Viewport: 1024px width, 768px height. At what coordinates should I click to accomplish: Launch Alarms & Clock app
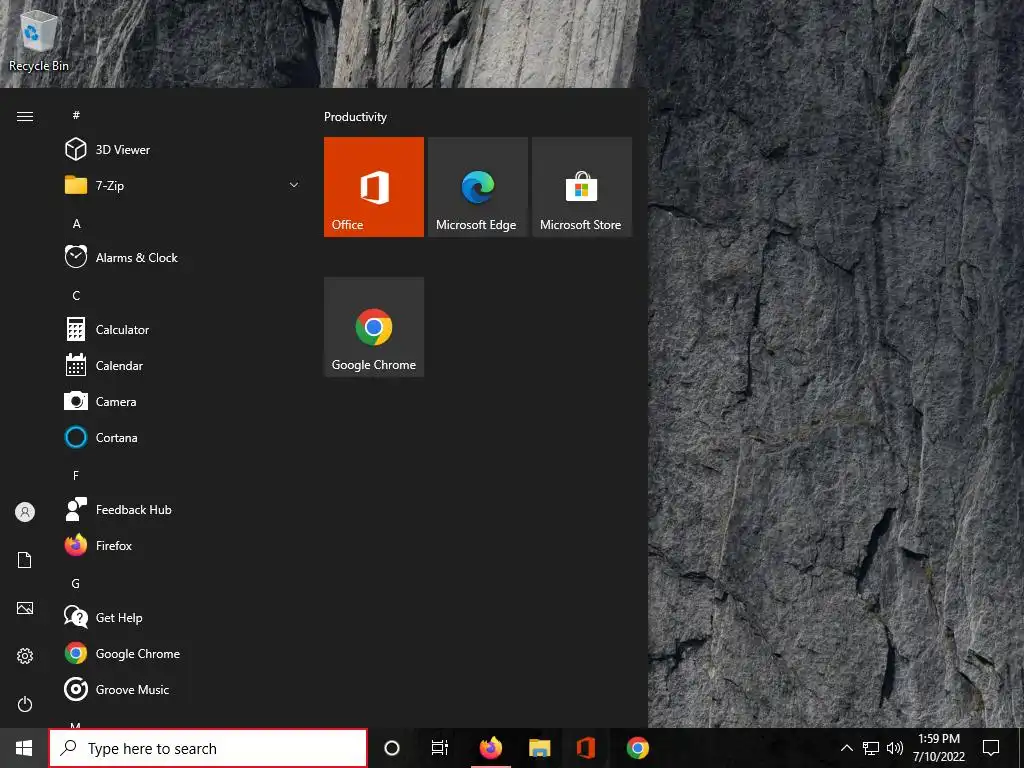183,257
